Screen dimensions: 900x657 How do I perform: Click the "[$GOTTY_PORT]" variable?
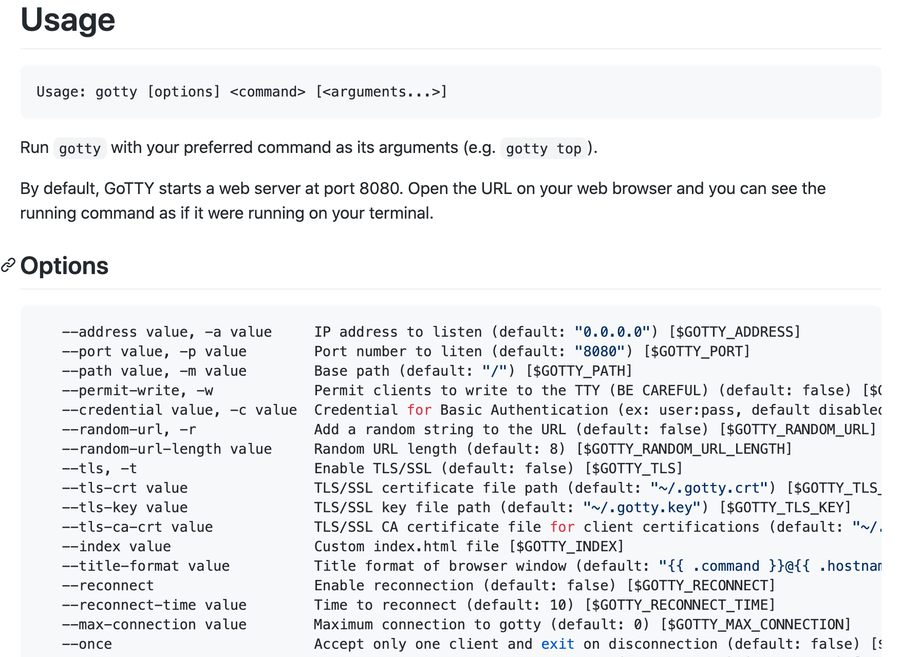696,351
